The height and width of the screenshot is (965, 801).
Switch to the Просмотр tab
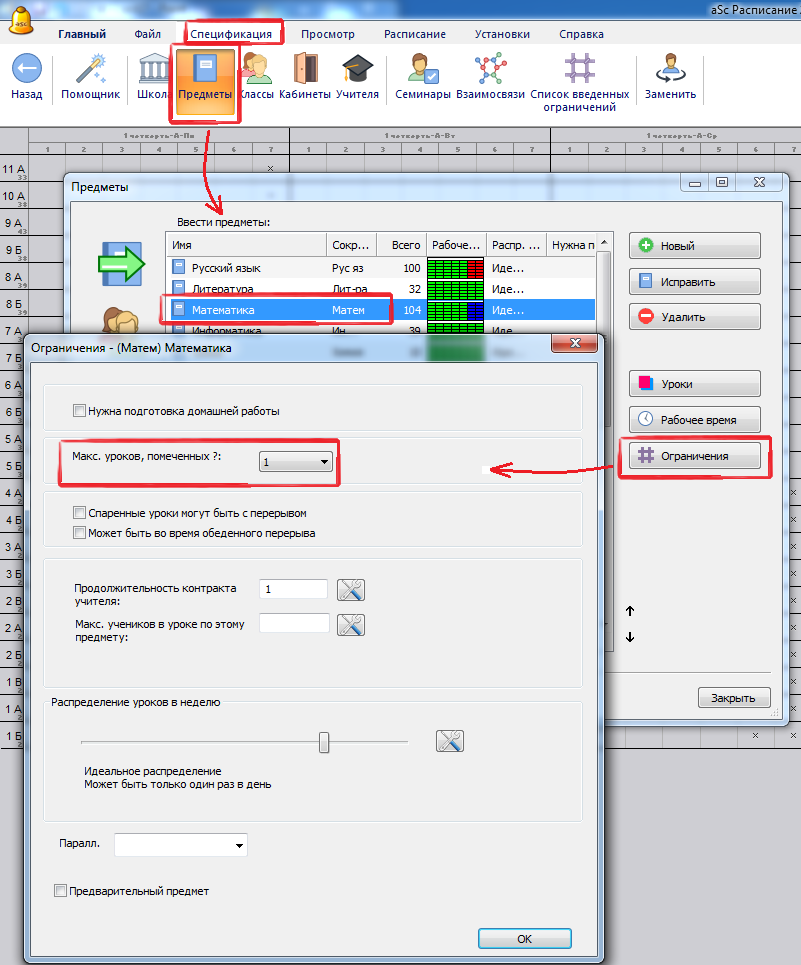tap(329, 34)
